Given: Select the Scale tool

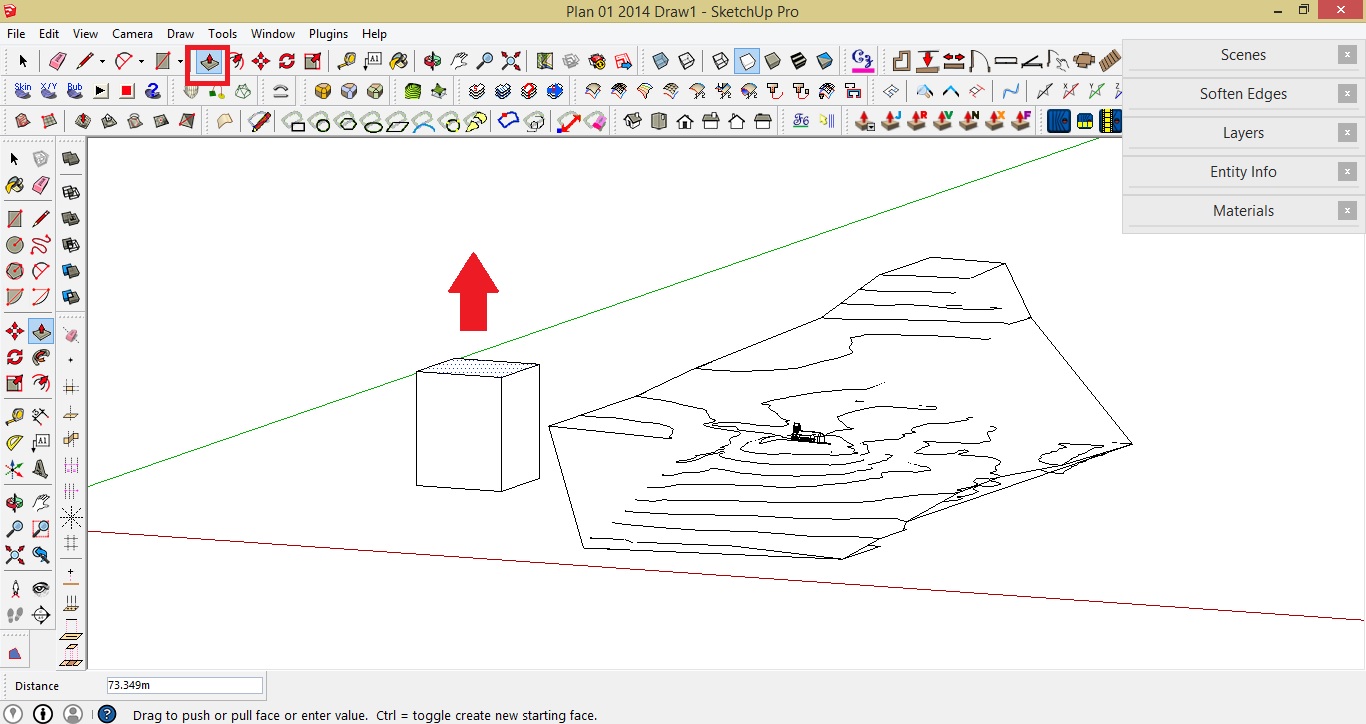Looking at the screenshot, I should pyautogui.click(x=310, y=60).
